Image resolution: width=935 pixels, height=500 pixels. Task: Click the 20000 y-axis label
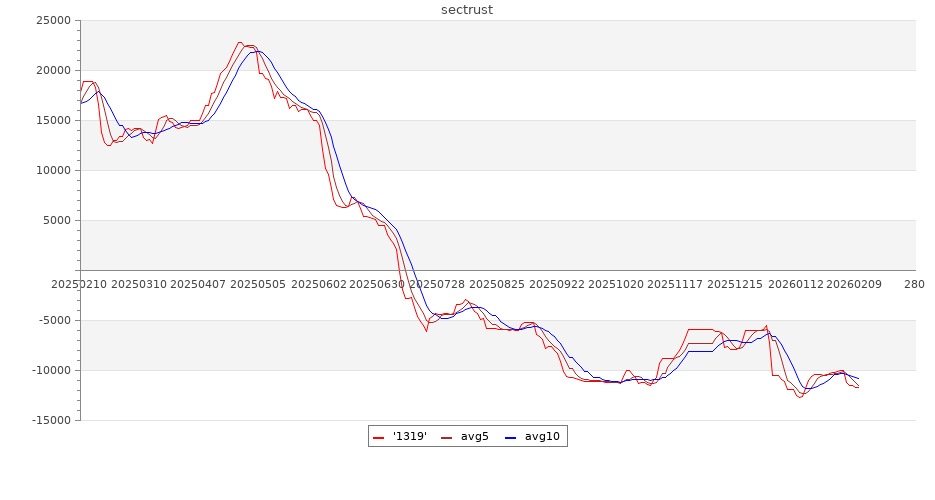click(52, 71)
